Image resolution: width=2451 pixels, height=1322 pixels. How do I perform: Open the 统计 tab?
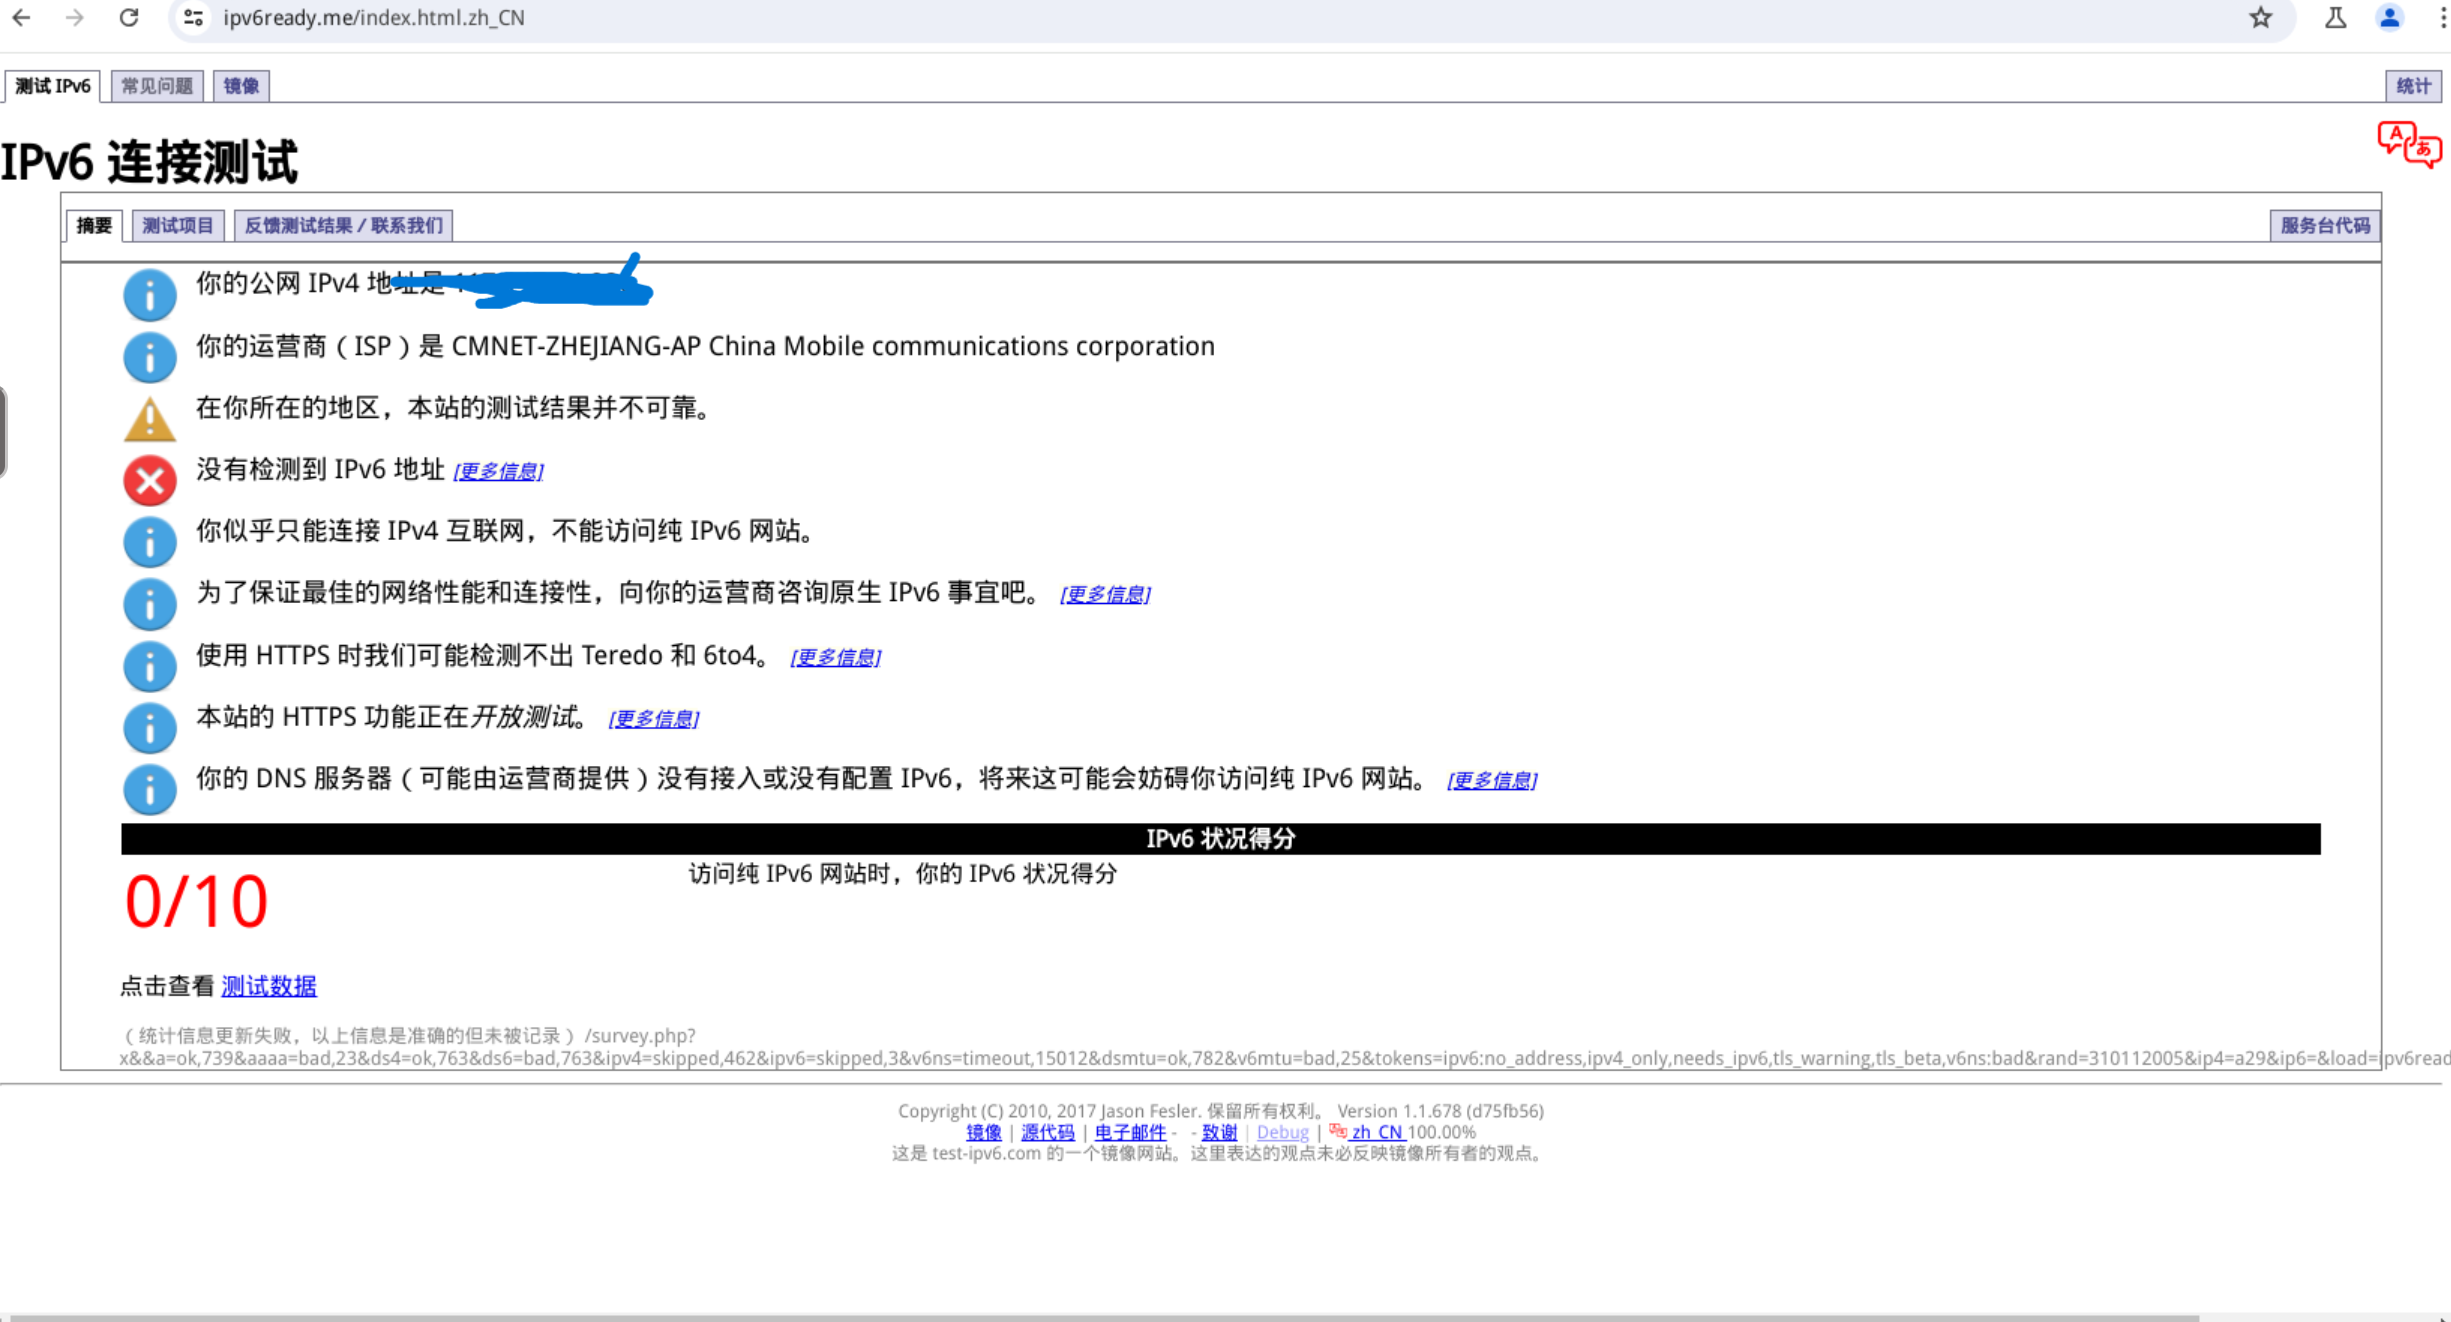coord(2413,86)
